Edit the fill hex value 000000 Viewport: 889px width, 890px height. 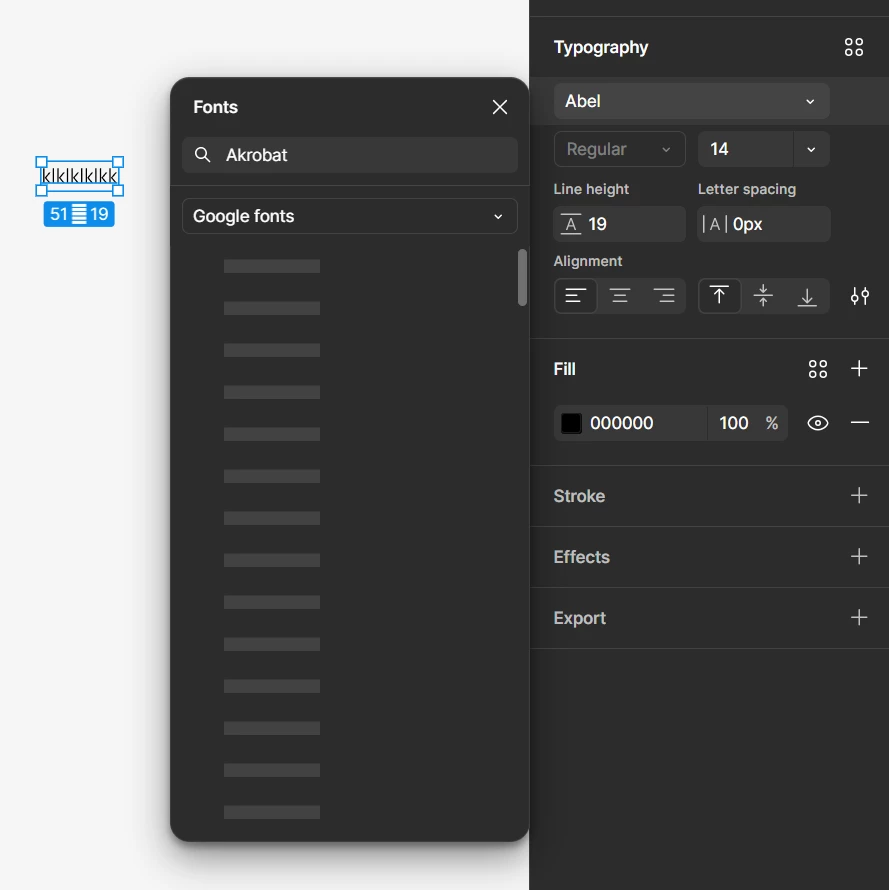622,423
